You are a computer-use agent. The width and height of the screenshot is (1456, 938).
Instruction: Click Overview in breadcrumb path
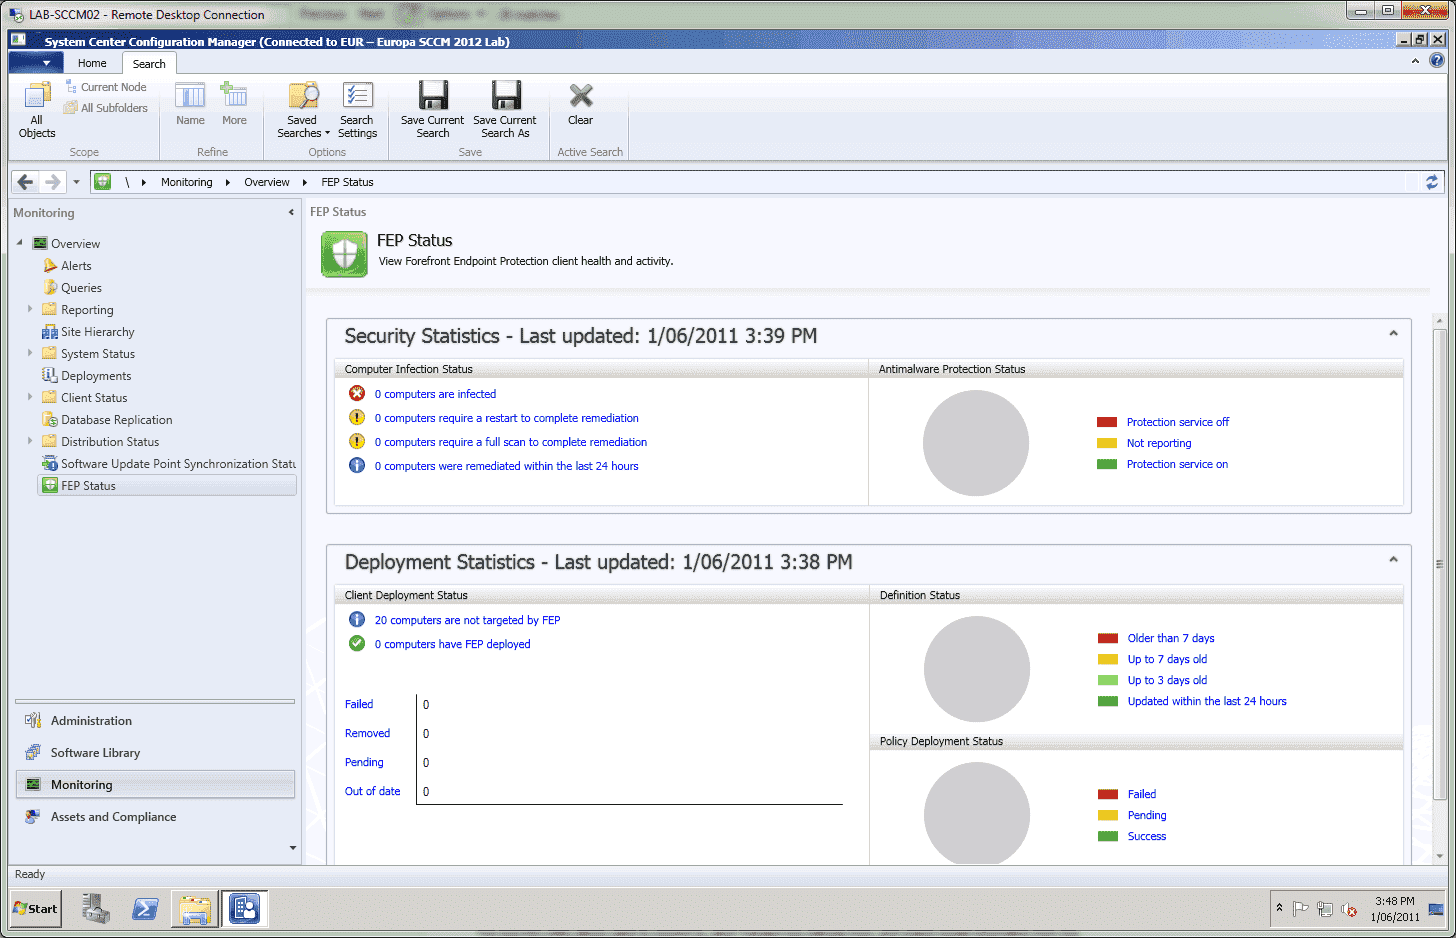coord(267,182)
